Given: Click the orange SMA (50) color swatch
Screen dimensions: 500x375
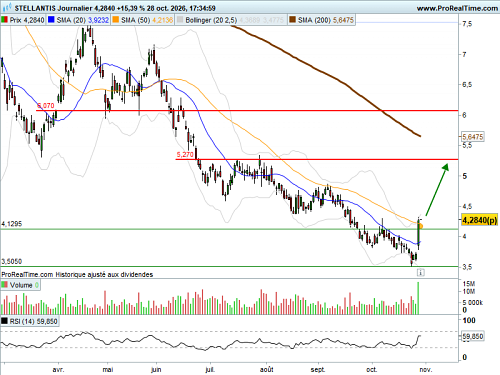Looking at the screenshot, I should click(116, 20).
